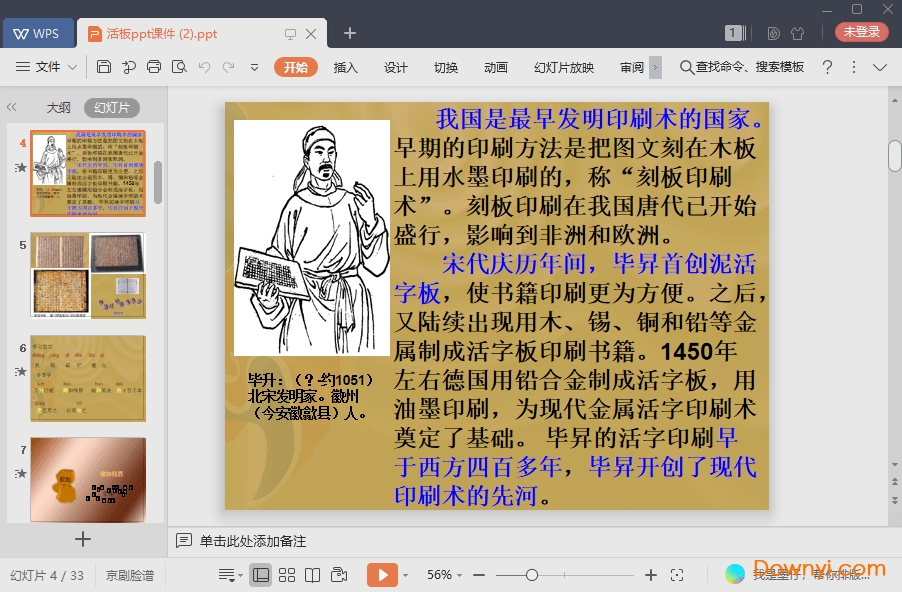Image resolution: width=902 pixels, height=592 pixels.
Task: Switch to slide sorter view icon
Action: (286, 575)
